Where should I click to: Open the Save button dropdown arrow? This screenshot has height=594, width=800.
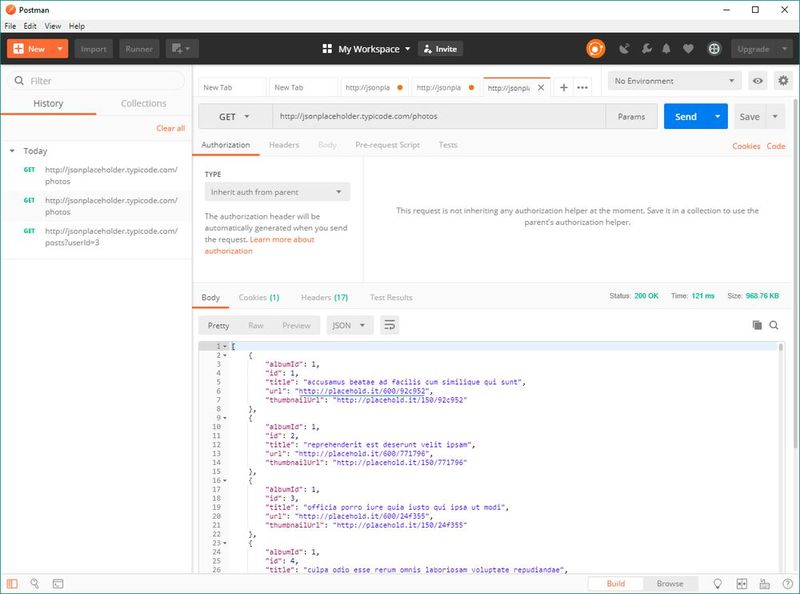775,116
